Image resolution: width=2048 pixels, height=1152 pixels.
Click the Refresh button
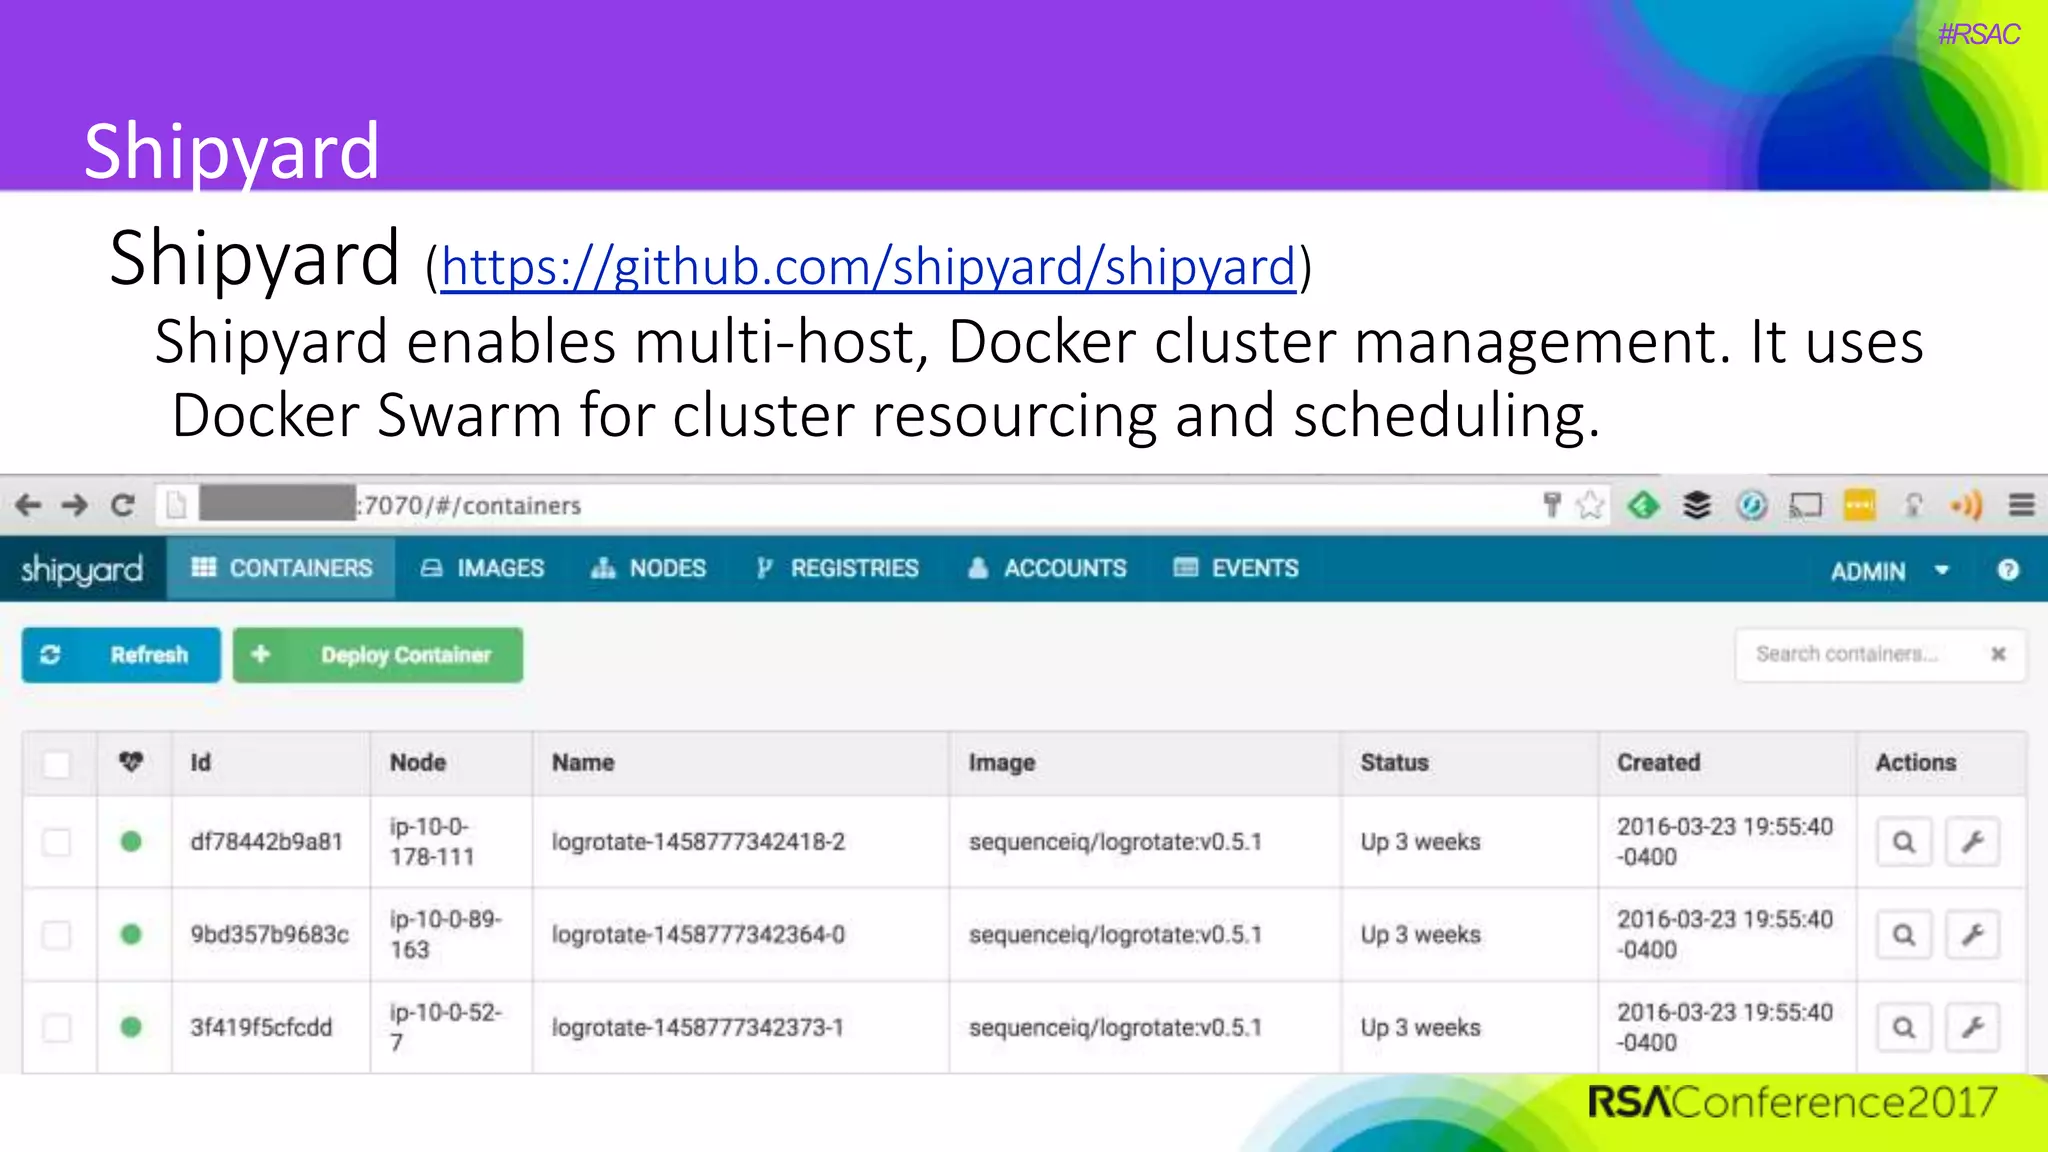[121, 655]
